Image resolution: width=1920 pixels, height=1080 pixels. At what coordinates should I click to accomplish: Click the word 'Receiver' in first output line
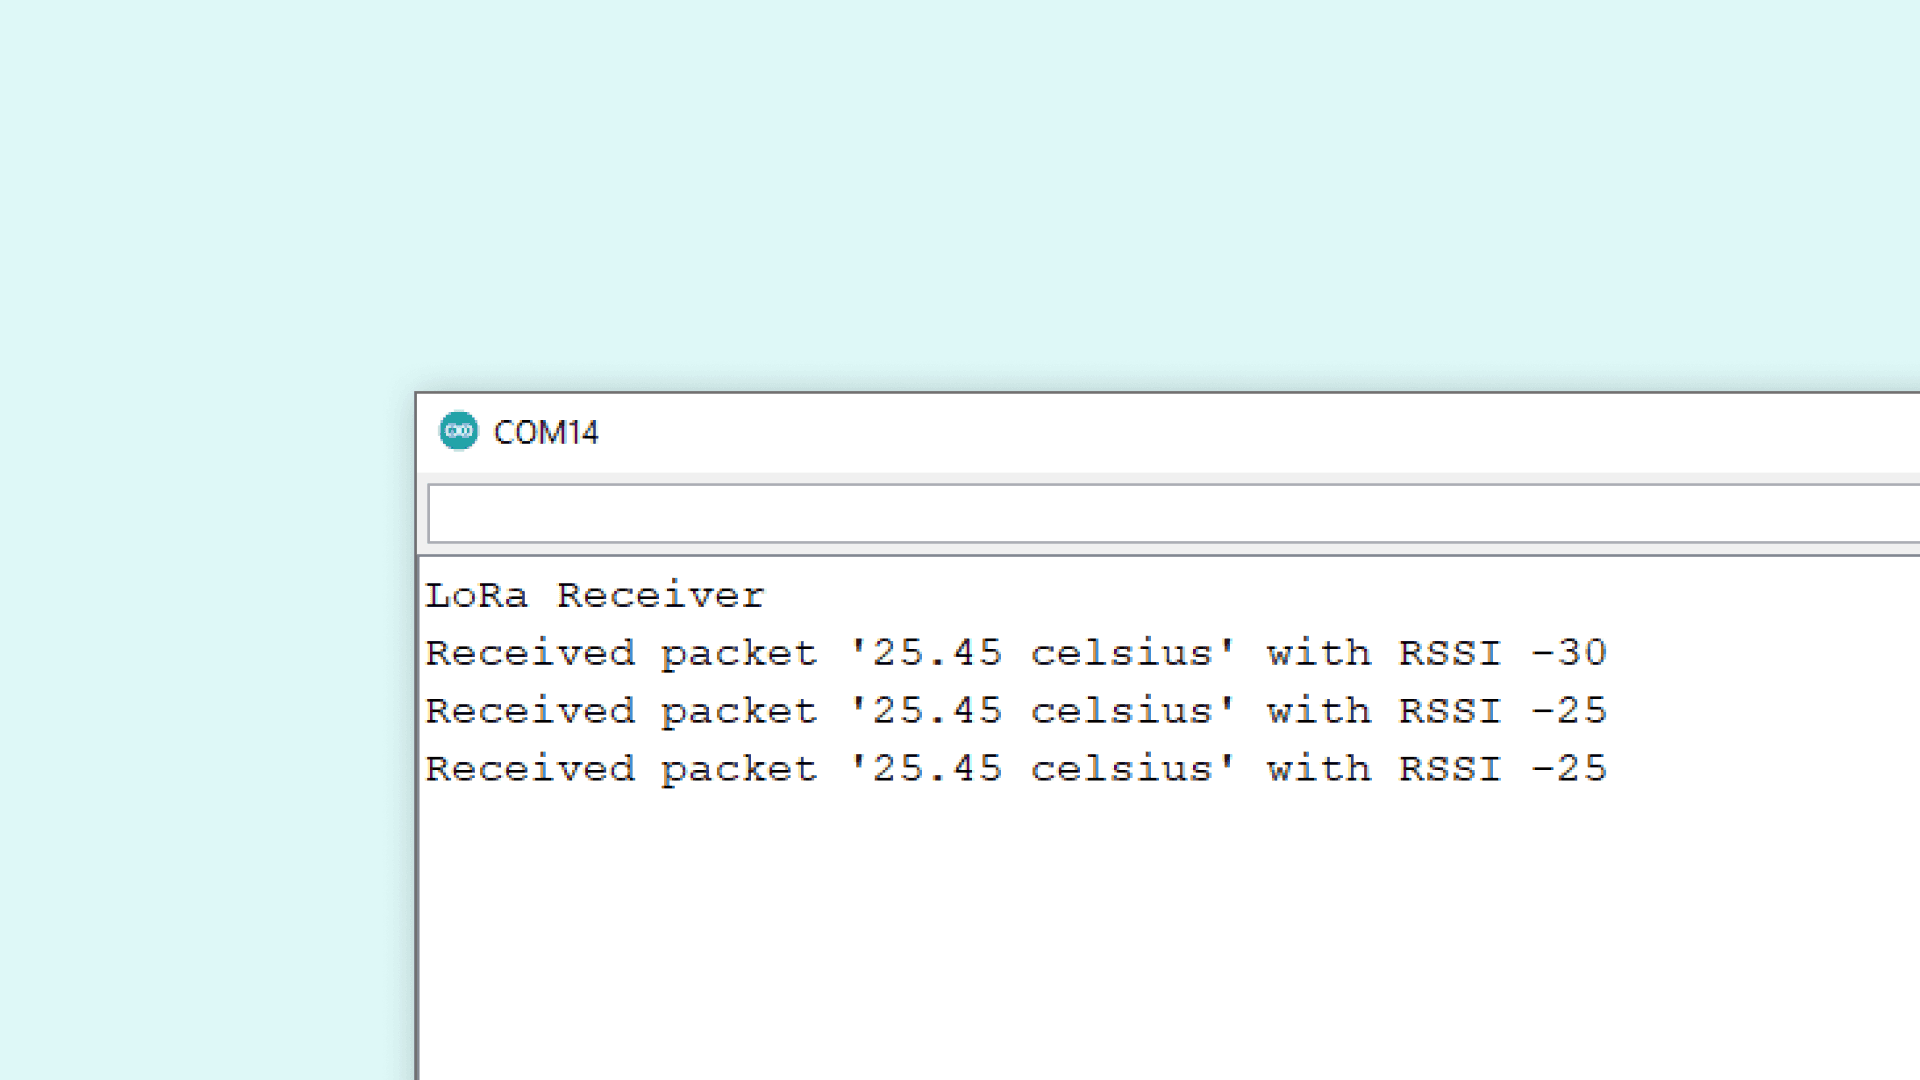coord(661,596)
